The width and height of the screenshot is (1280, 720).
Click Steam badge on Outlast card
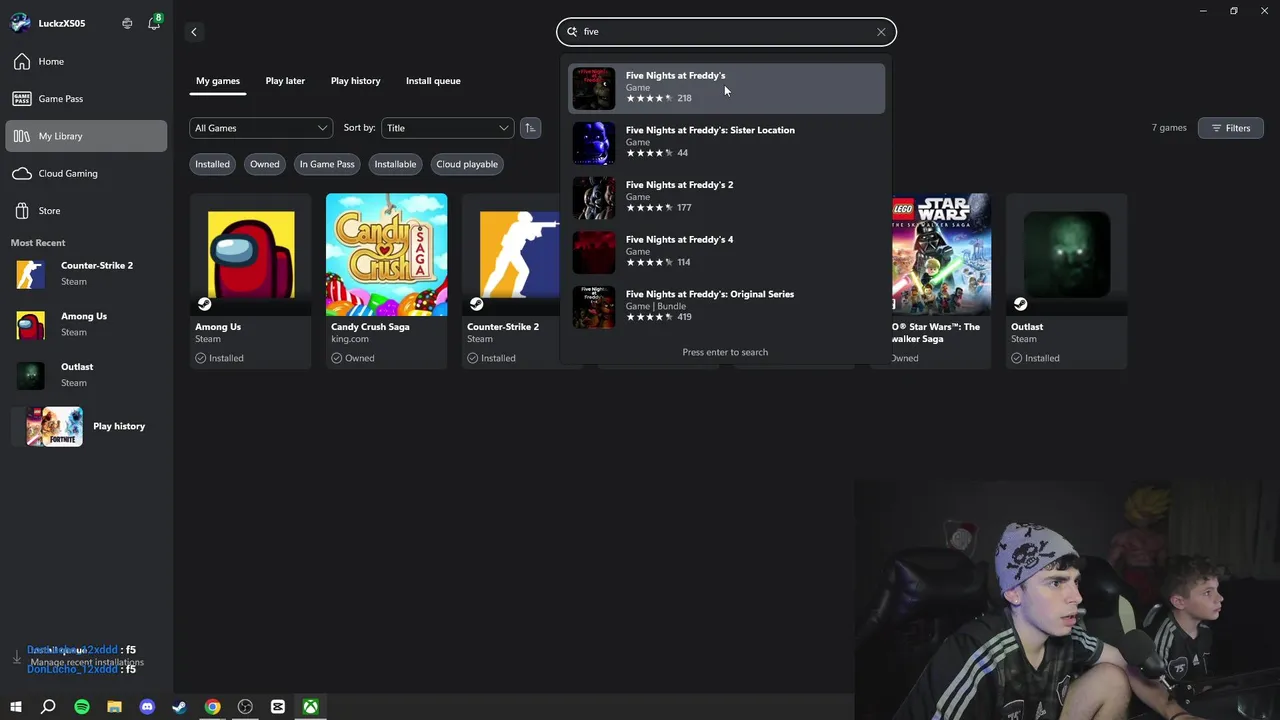point(1020,304)
